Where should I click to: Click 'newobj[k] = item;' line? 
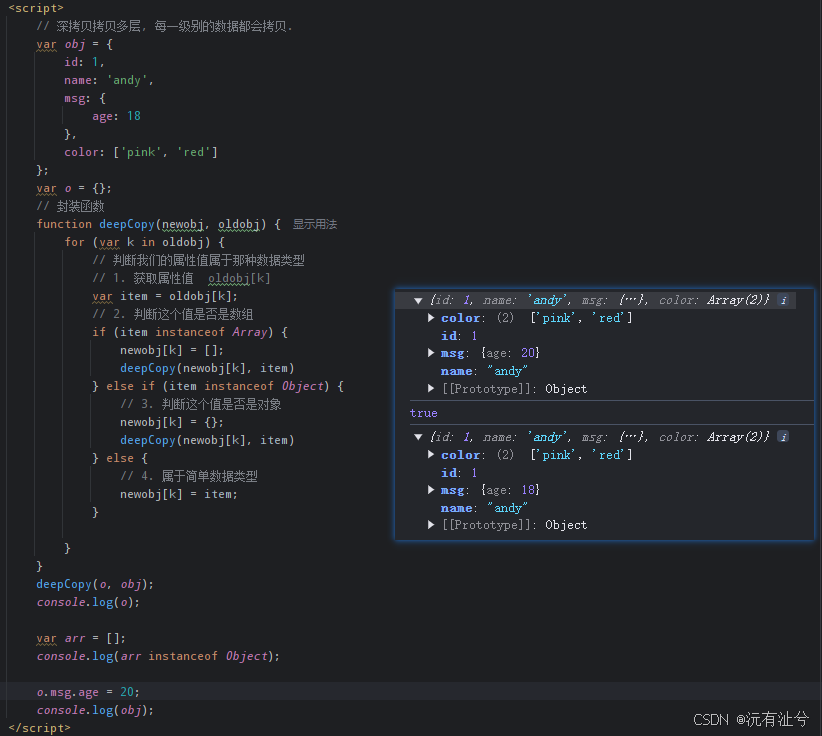tap(179, 494)
